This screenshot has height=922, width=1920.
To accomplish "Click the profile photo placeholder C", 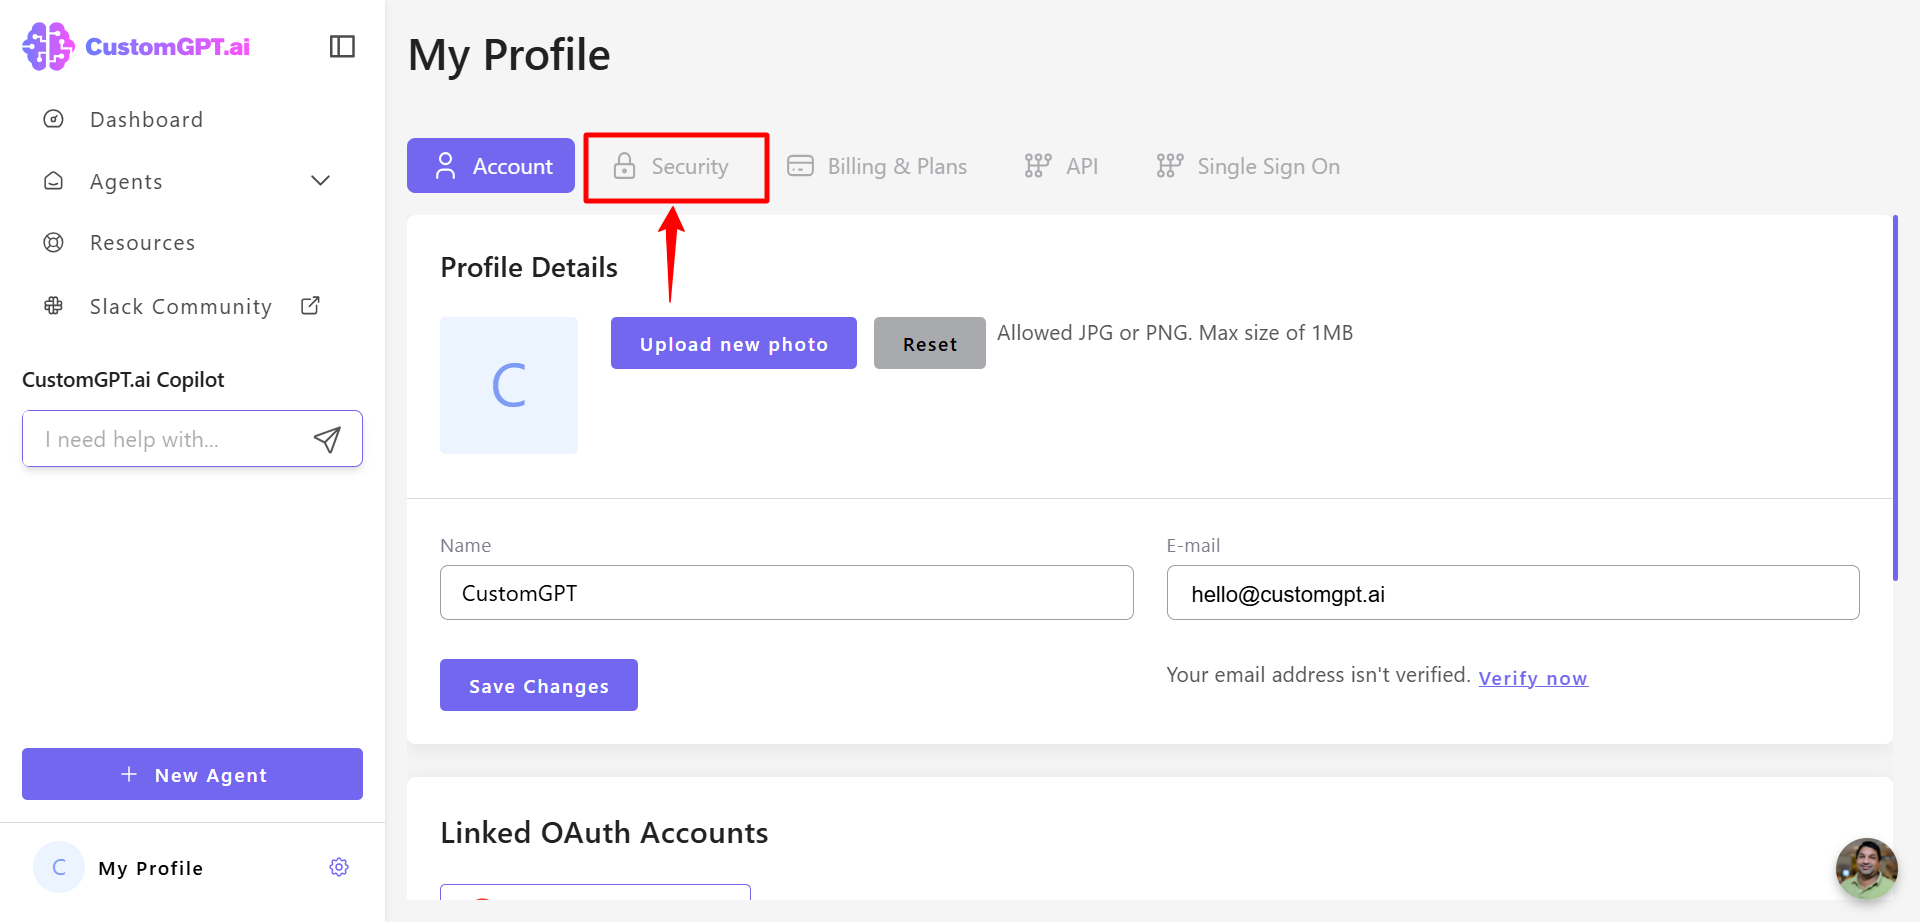I will click(509, 385).
